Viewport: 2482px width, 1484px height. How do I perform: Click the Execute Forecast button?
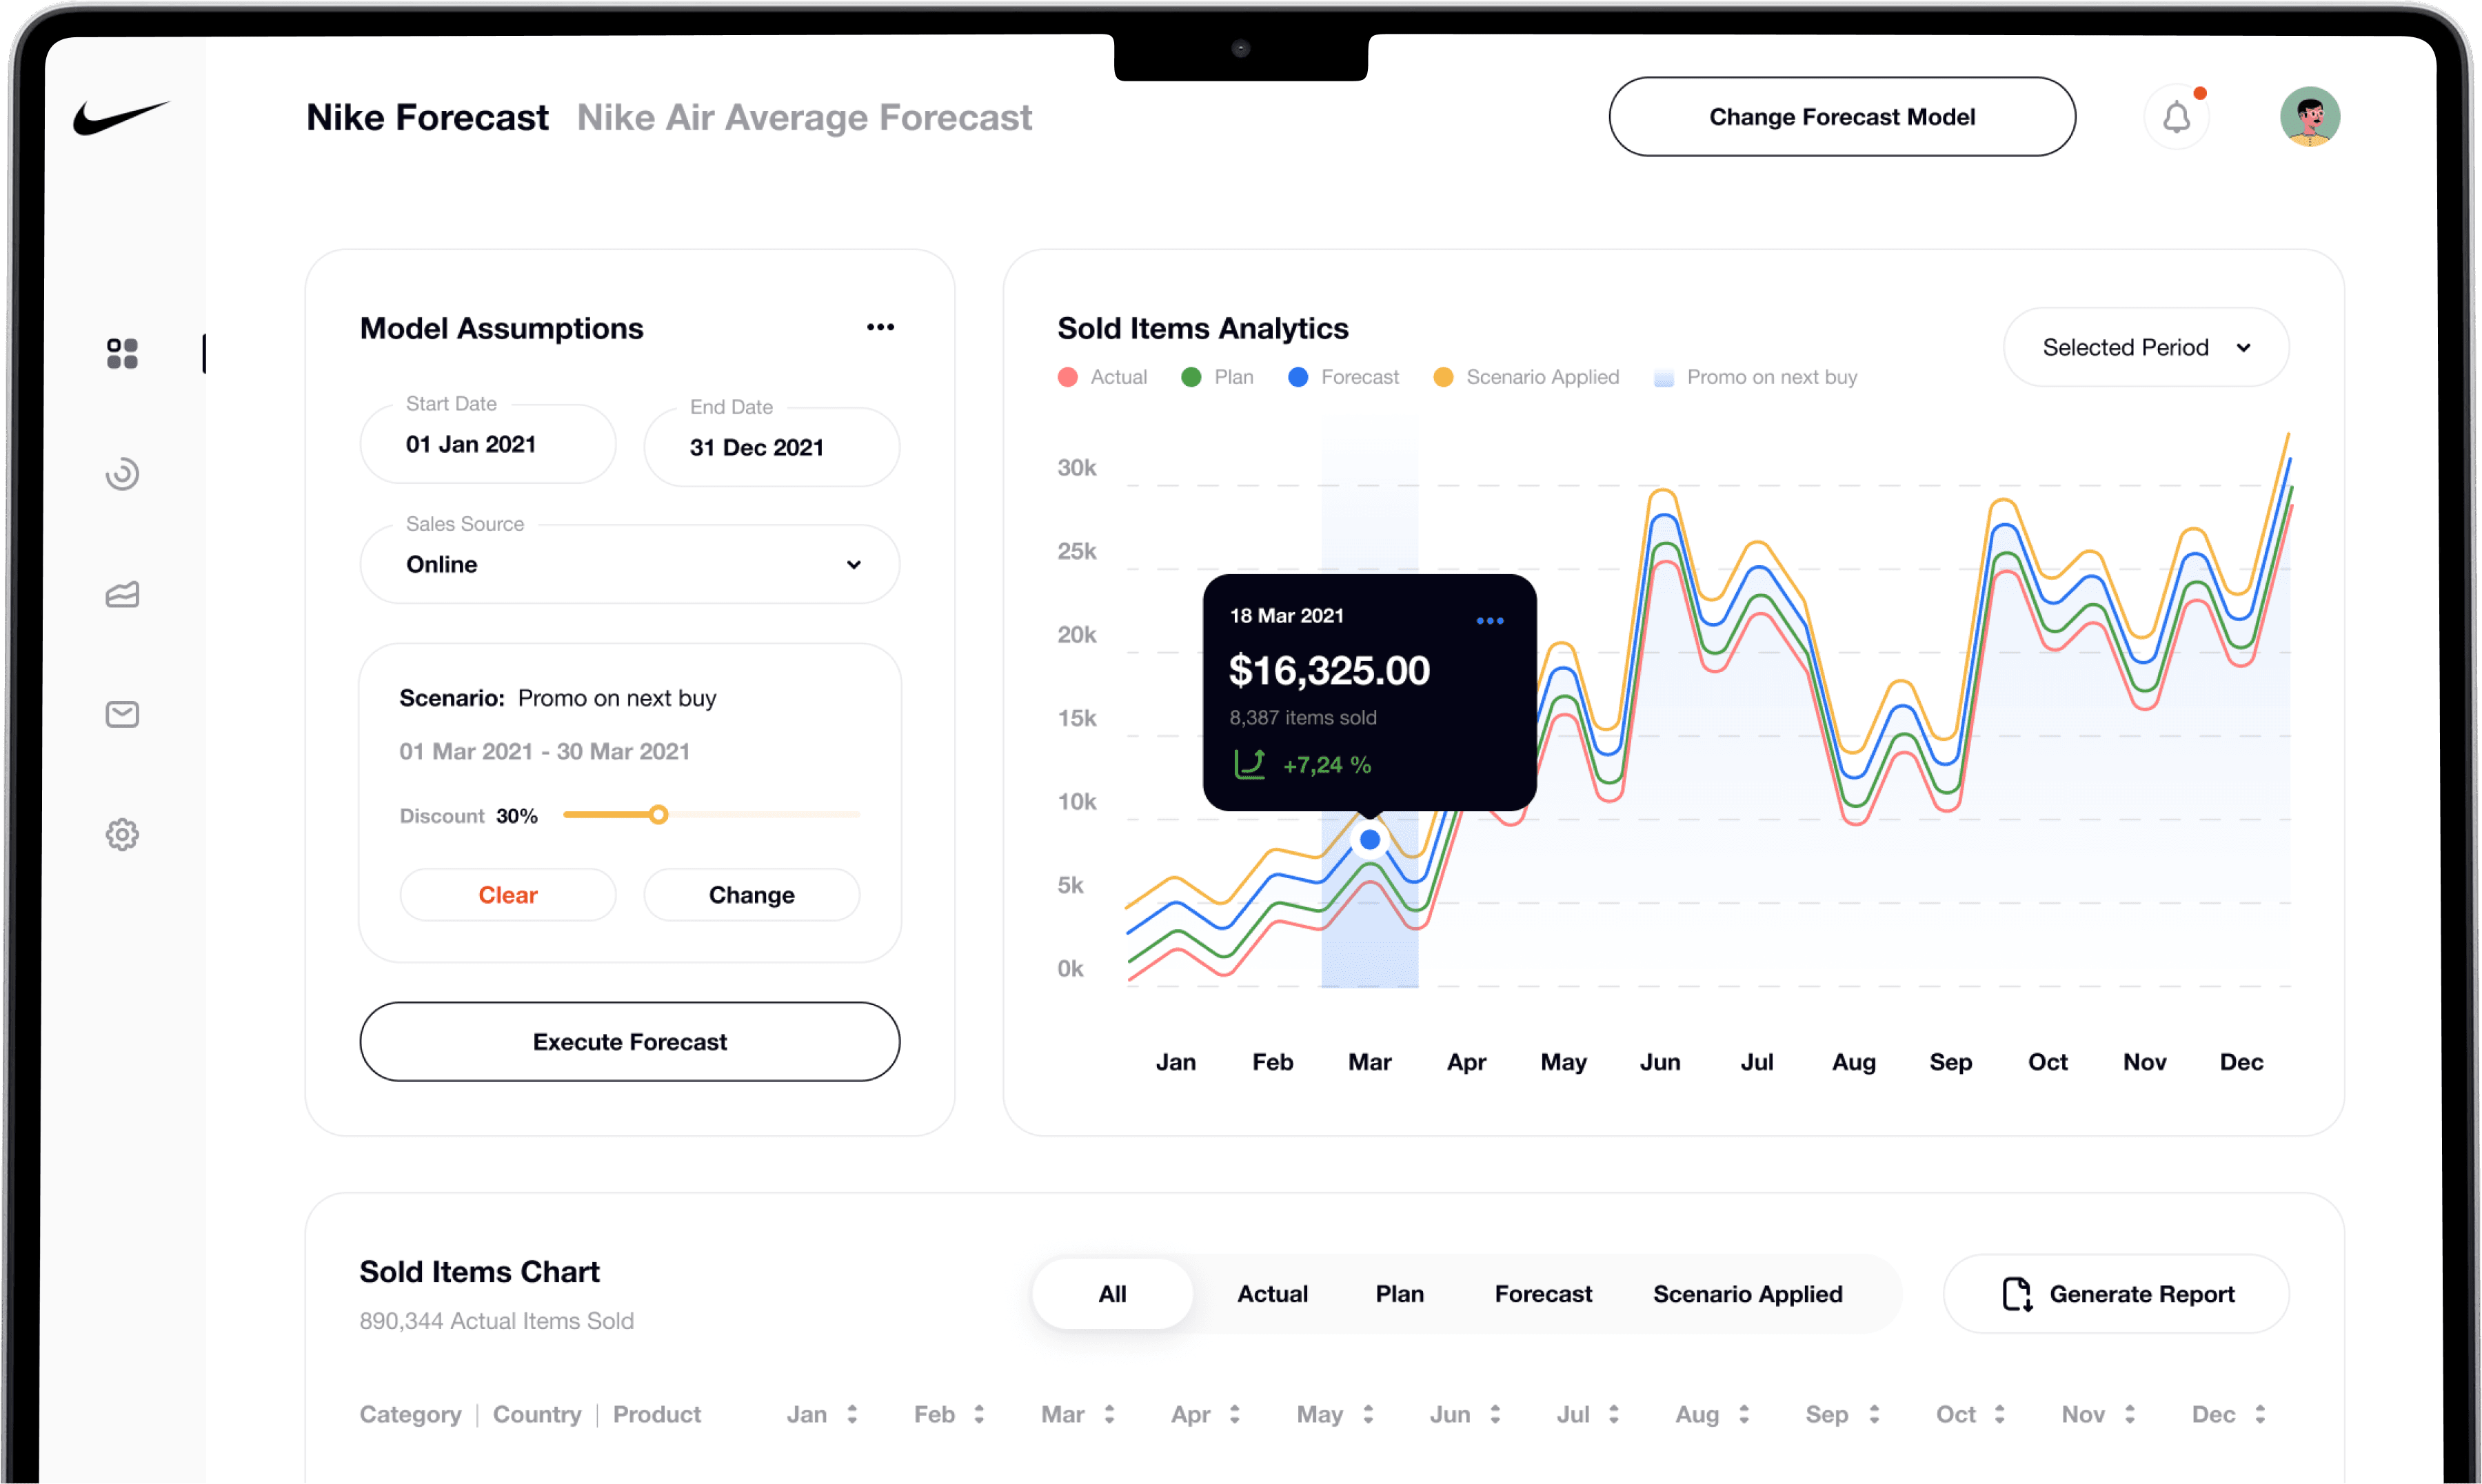(629, 1041)
